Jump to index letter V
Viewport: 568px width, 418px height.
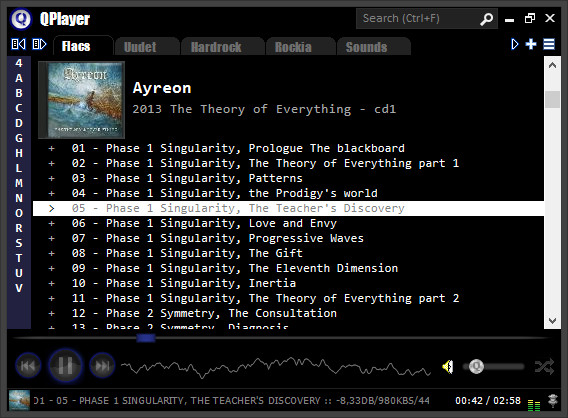(19, 288)
